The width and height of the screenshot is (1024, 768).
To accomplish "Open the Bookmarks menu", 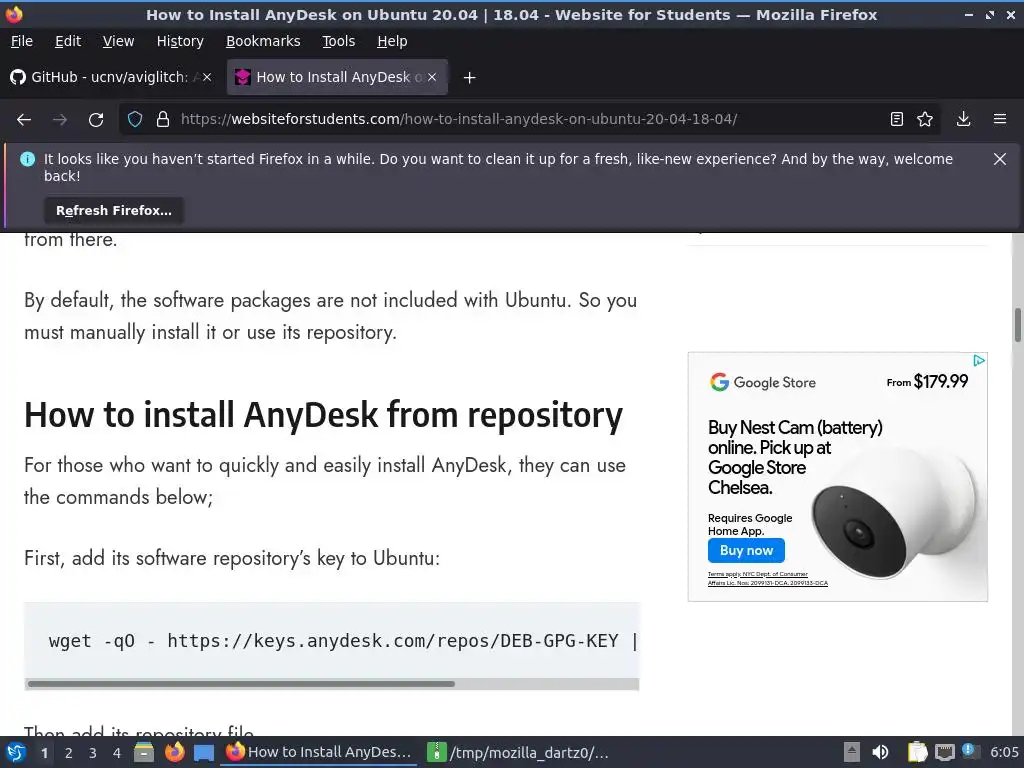I will [263, 41].
